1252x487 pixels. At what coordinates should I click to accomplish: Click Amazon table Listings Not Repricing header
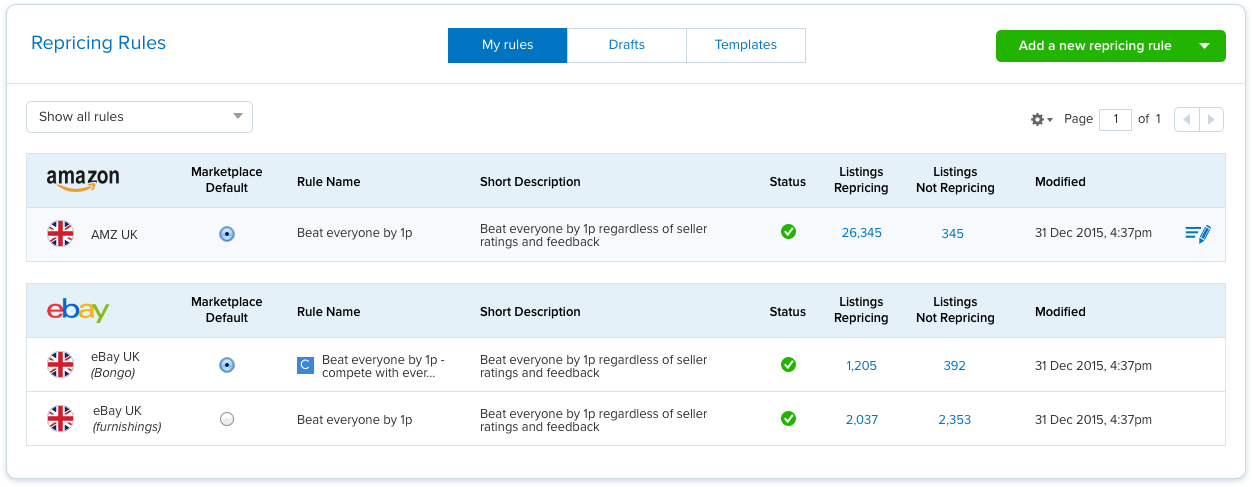click(x=955, y=180)
